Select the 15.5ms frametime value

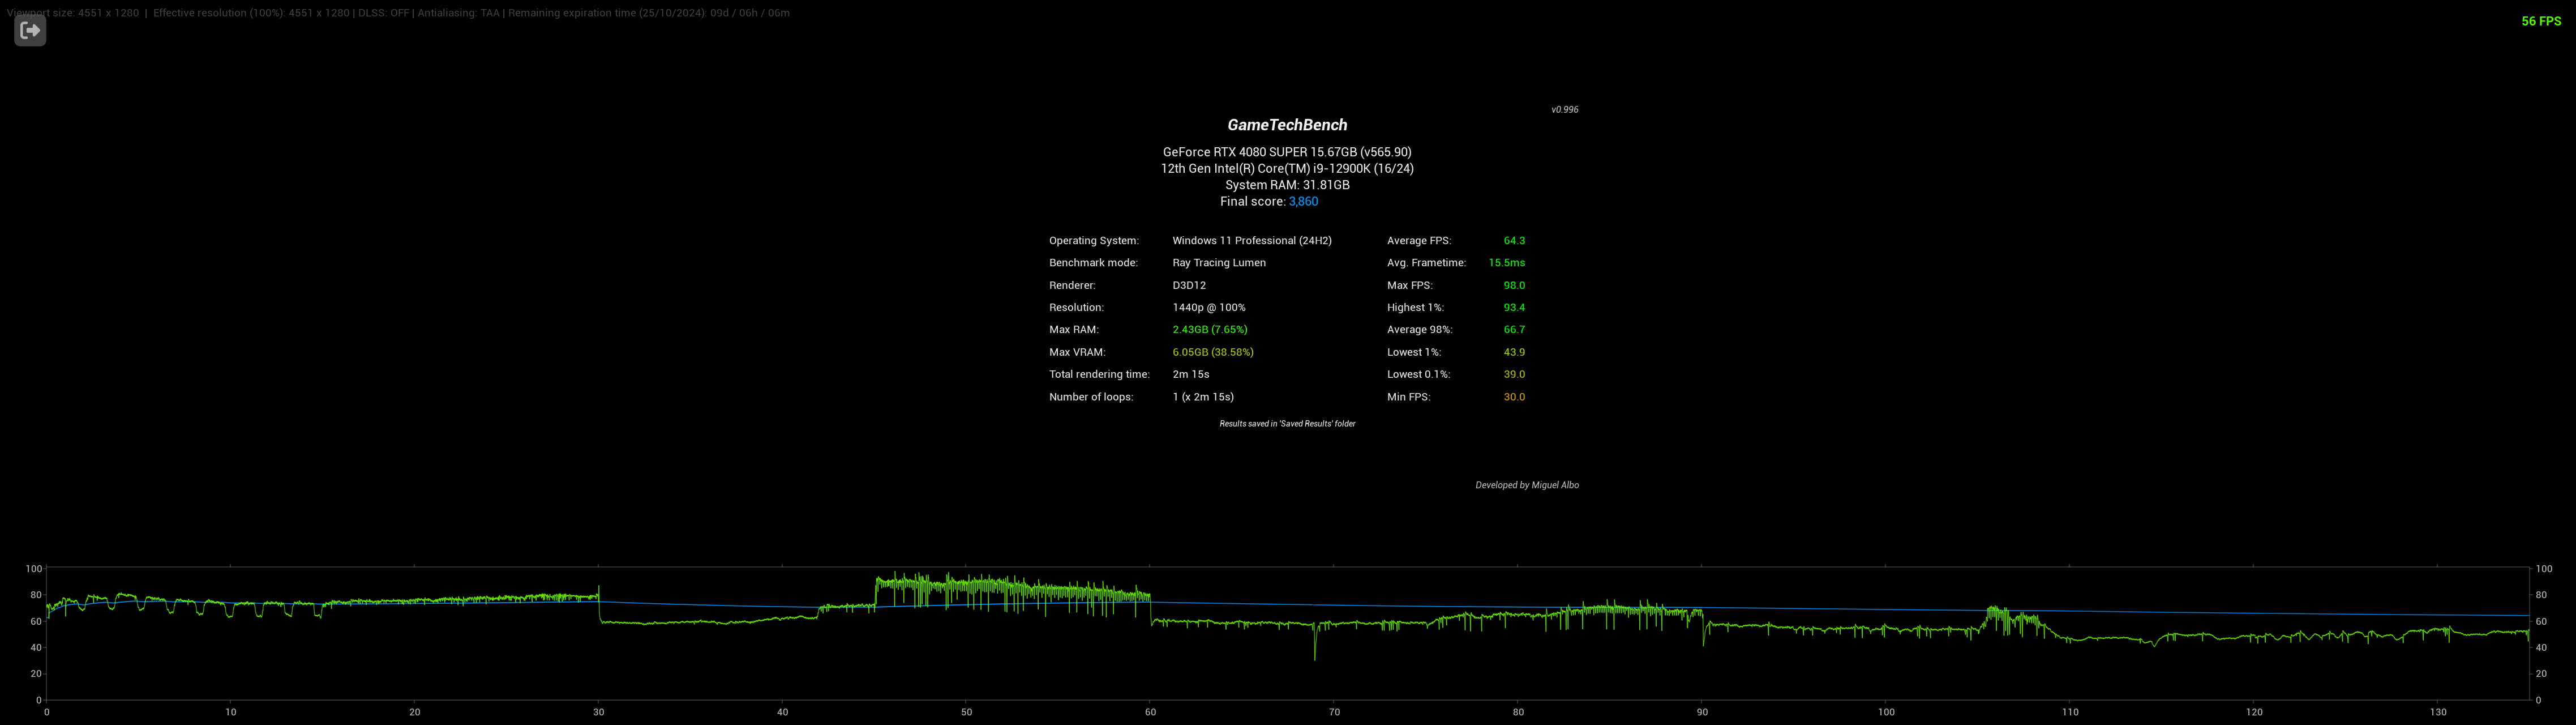click(x=1507, y=263)
